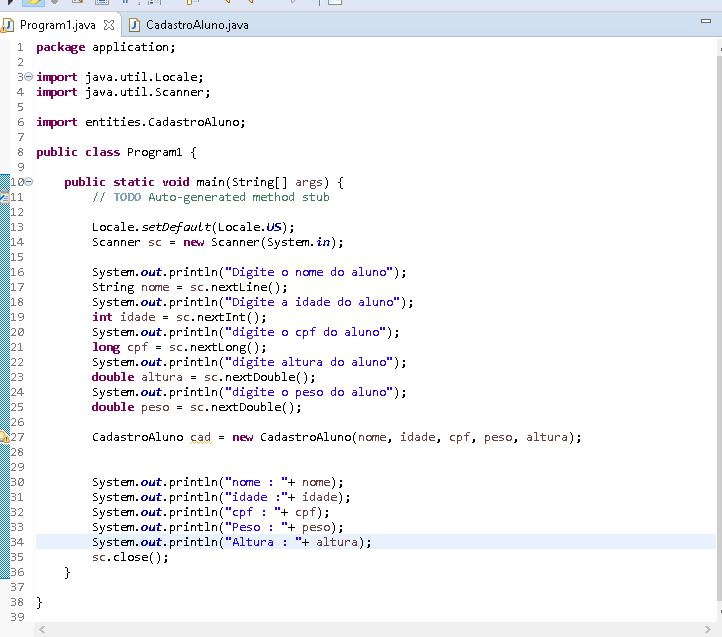Image resolution: width=722 pixels, height=637 pixels.
Task: Click 'sc.nextLong()' on line 21
Action: point(214,347)
